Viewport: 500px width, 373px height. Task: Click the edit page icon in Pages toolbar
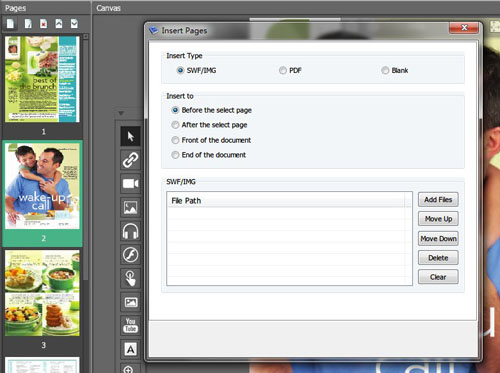[x=28, y=24]
